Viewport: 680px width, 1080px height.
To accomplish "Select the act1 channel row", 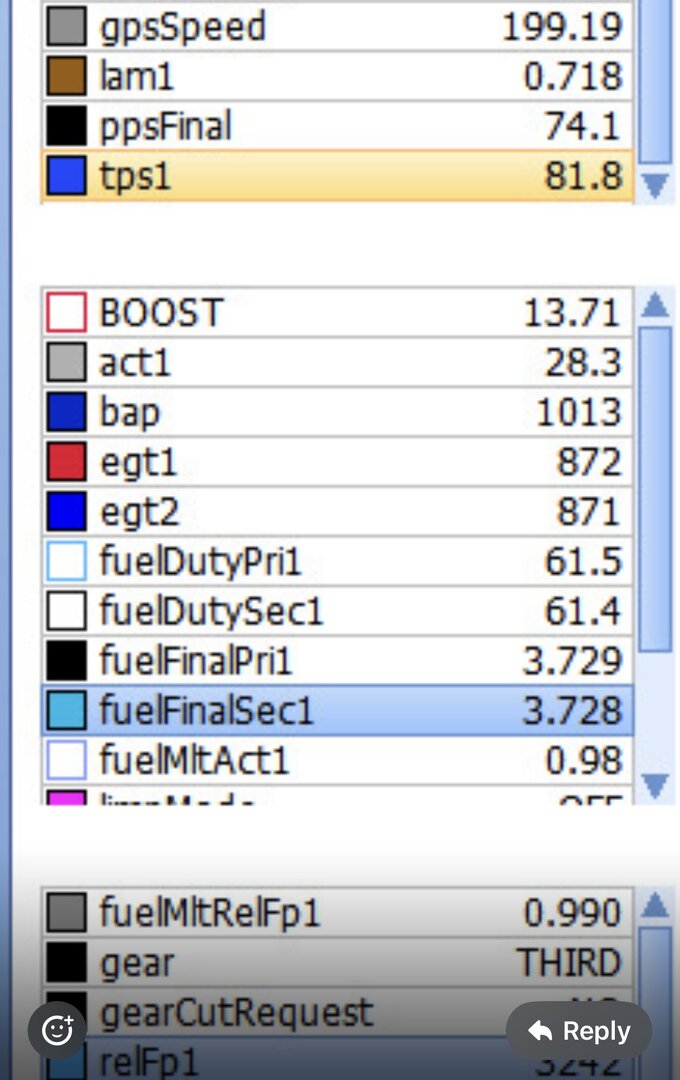I will coord(338,362).
